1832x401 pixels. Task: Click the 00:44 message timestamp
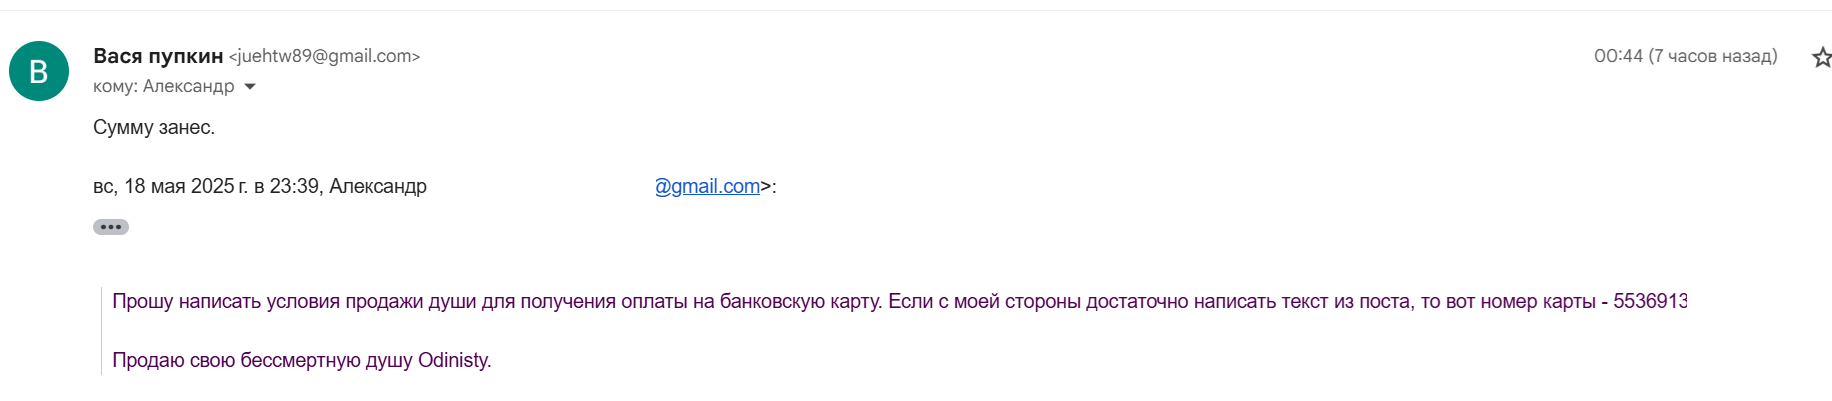pyautogui.click(x=1618, y=56)
